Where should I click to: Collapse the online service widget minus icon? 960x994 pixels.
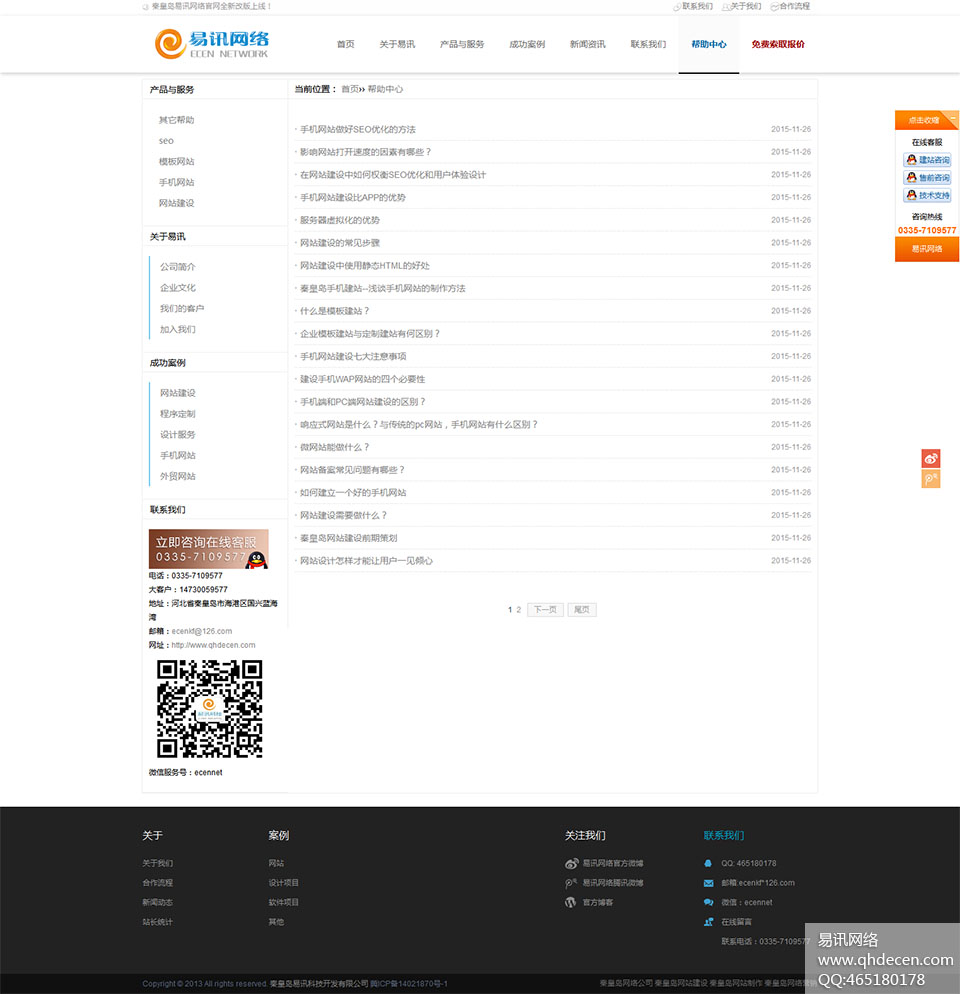952,118
